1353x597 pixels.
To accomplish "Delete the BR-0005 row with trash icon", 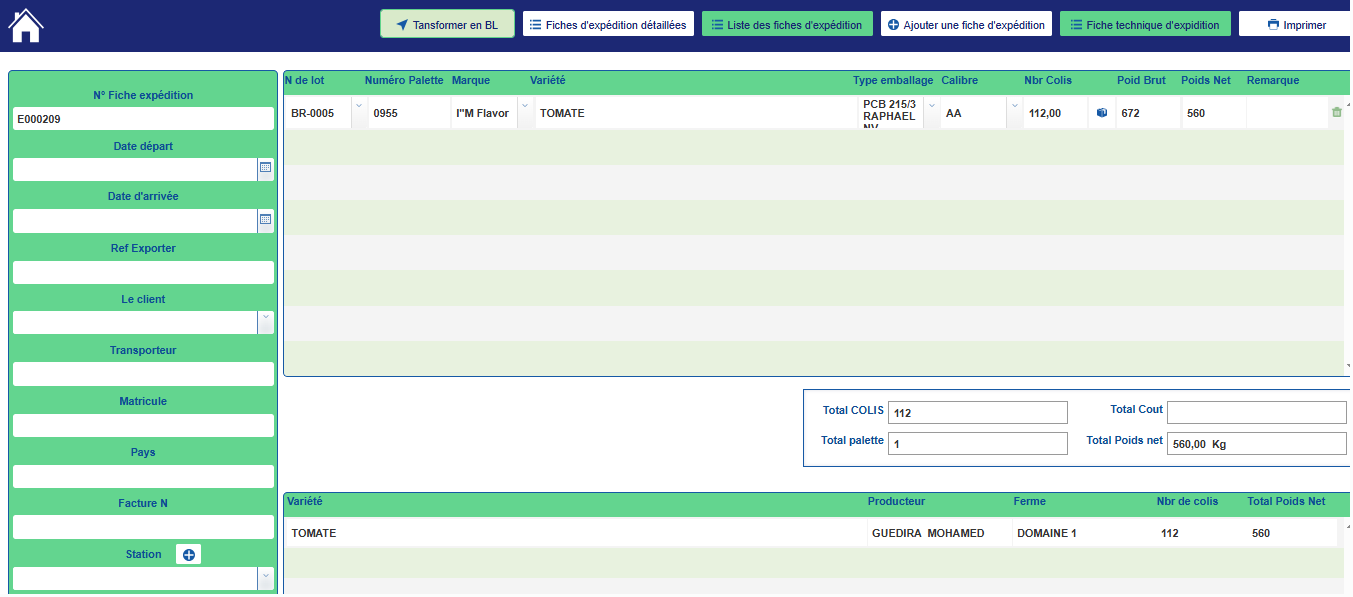I will tap(1337, 113).
